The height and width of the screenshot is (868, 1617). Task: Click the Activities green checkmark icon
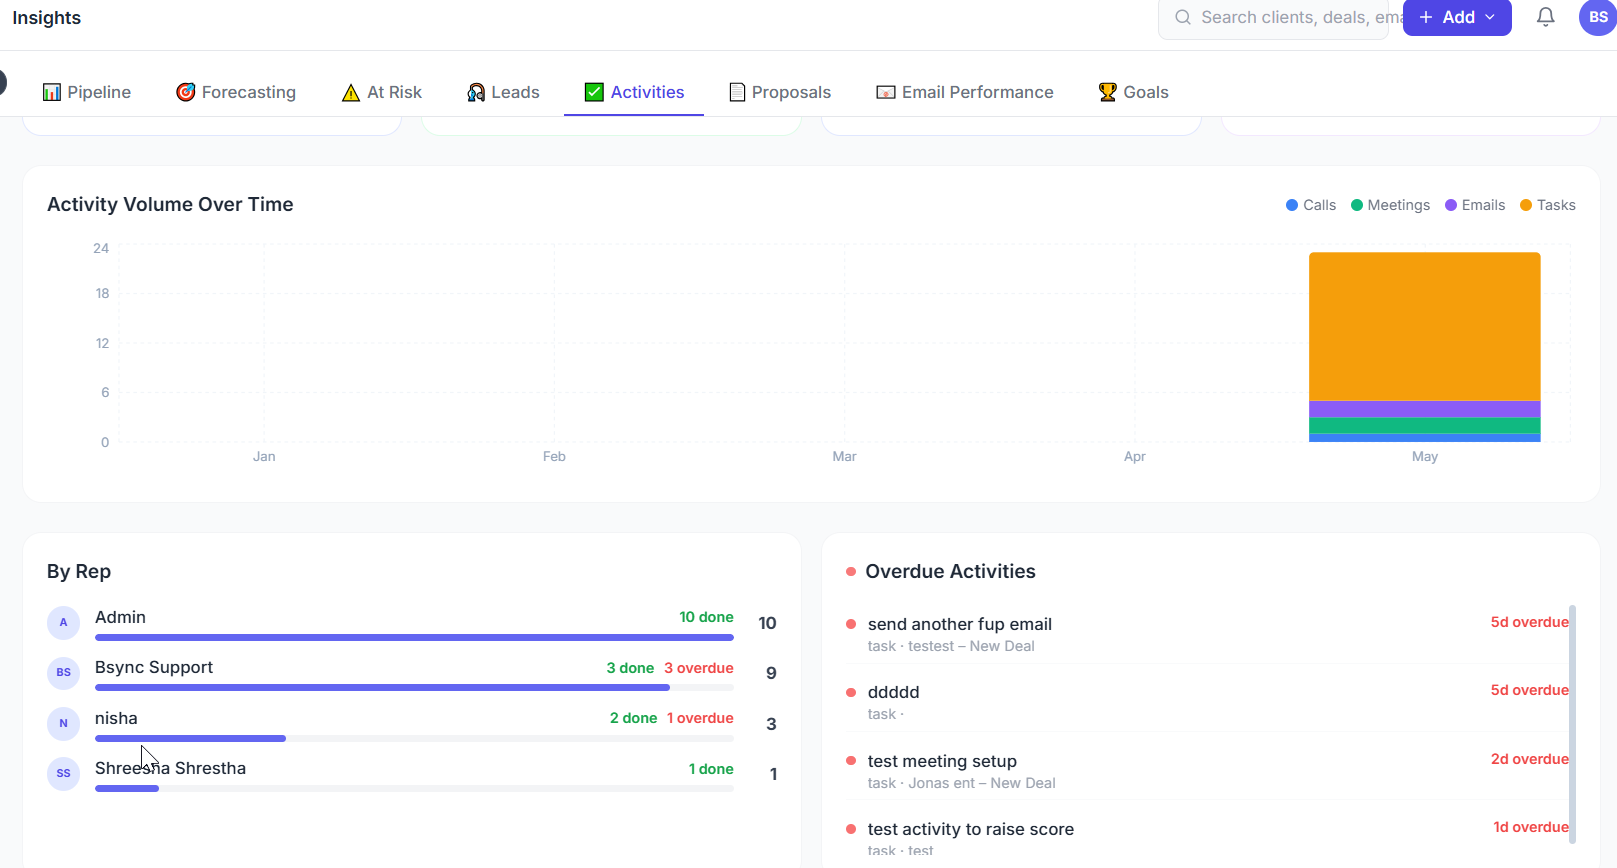pos(594,92)
